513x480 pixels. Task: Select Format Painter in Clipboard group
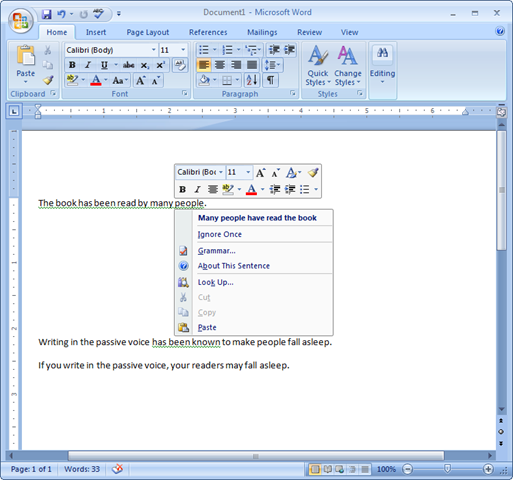click(x=48, y=80)
